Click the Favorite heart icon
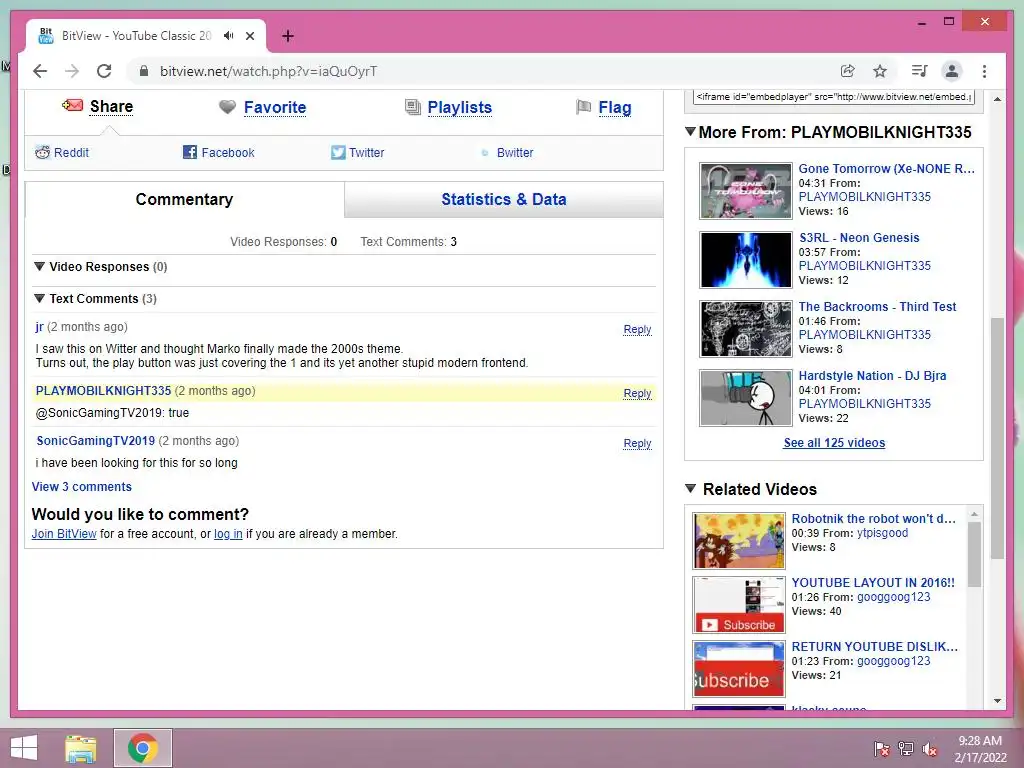Image resolution: width=1024 pixels, height=768 pixels. [227, 107]
